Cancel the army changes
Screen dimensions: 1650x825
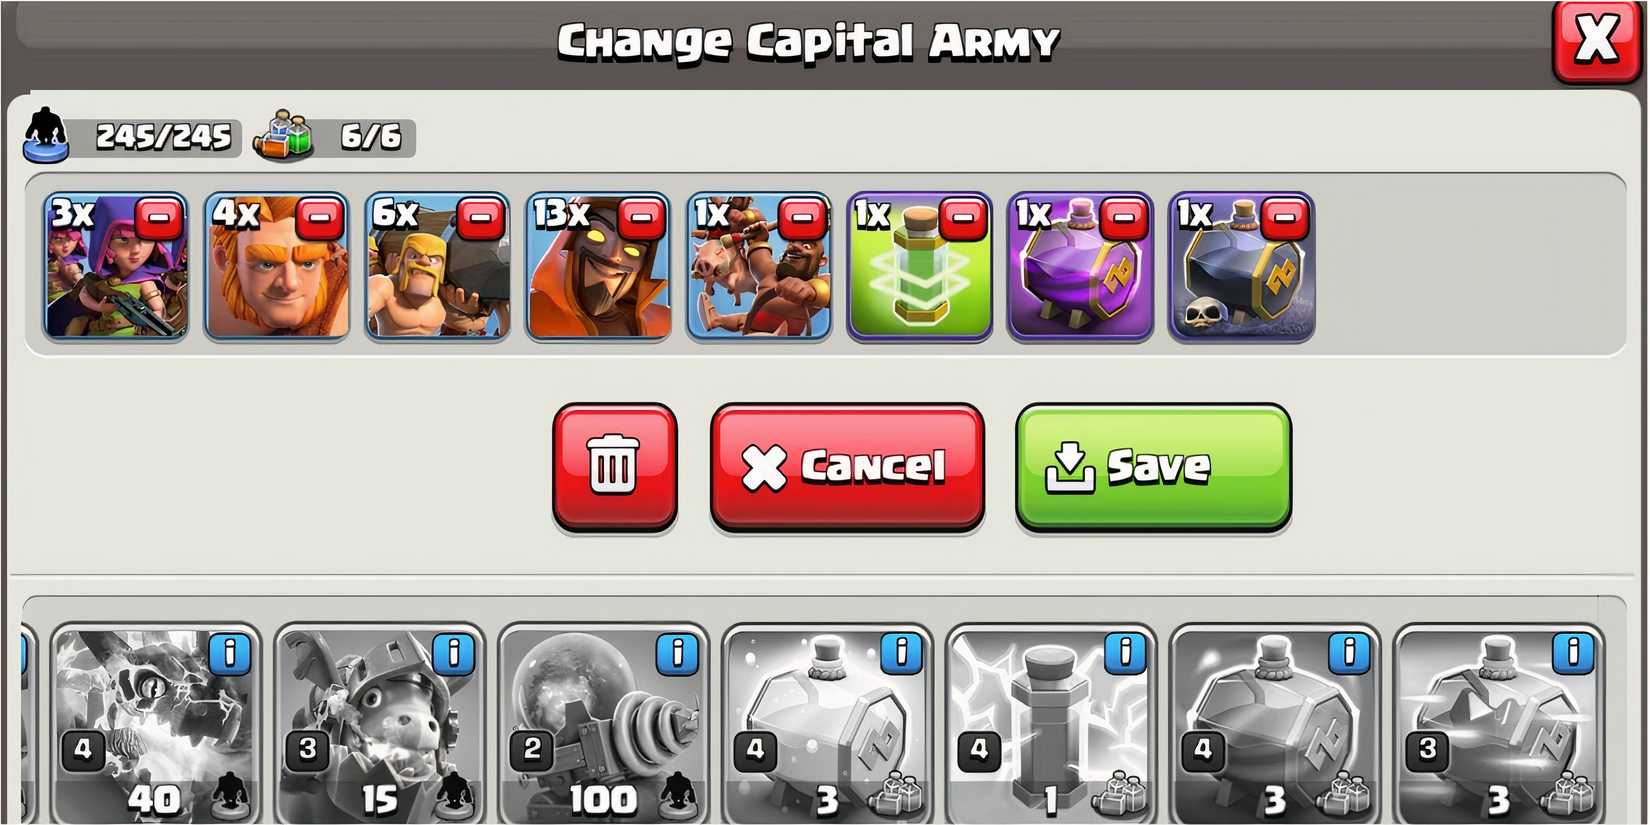tap(847, 466)
